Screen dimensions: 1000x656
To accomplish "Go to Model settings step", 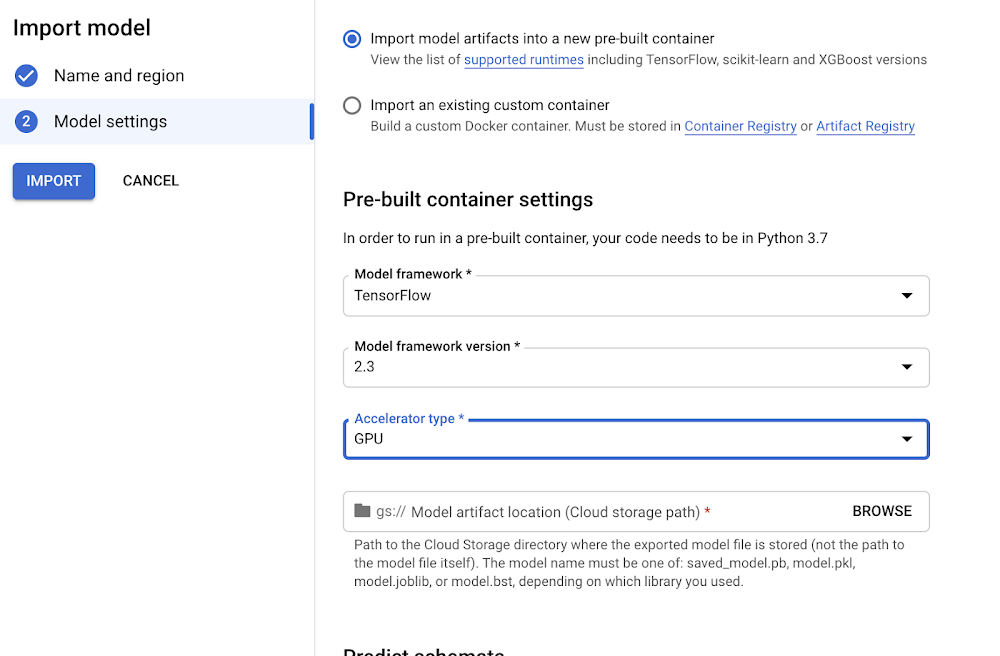I will coord(157,121).
